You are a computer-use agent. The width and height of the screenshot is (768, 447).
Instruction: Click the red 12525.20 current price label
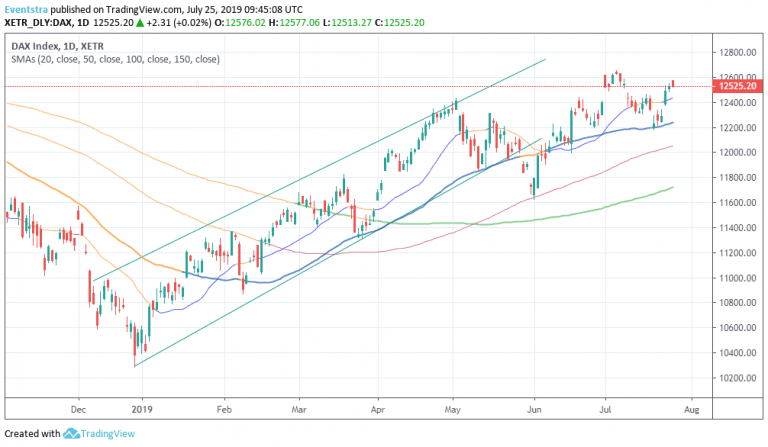[735, 87]
